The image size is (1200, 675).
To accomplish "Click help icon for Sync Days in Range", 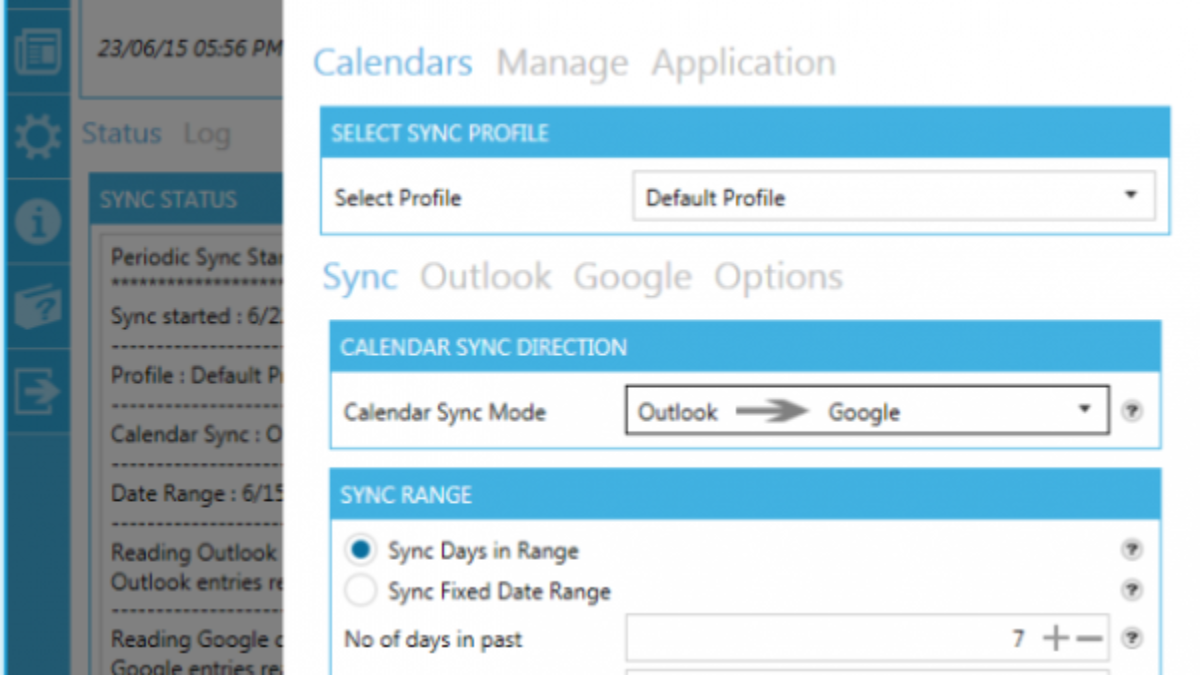I will [x=1131, y=549].
